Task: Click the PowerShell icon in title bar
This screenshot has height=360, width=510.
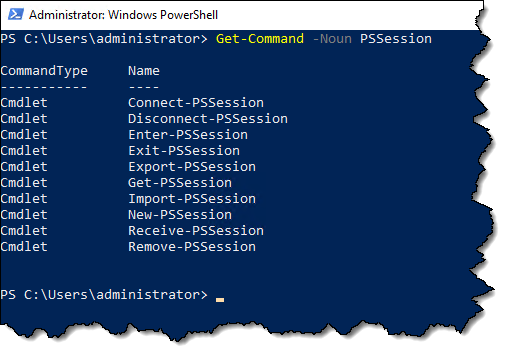Action: coord(16,15)
